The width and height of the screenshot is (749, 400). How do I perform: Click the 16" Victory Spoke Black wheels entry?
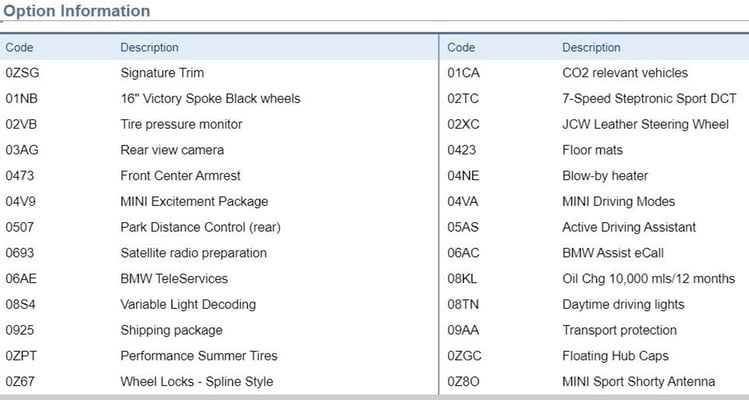pyautogui.click(x=210, y=99)
